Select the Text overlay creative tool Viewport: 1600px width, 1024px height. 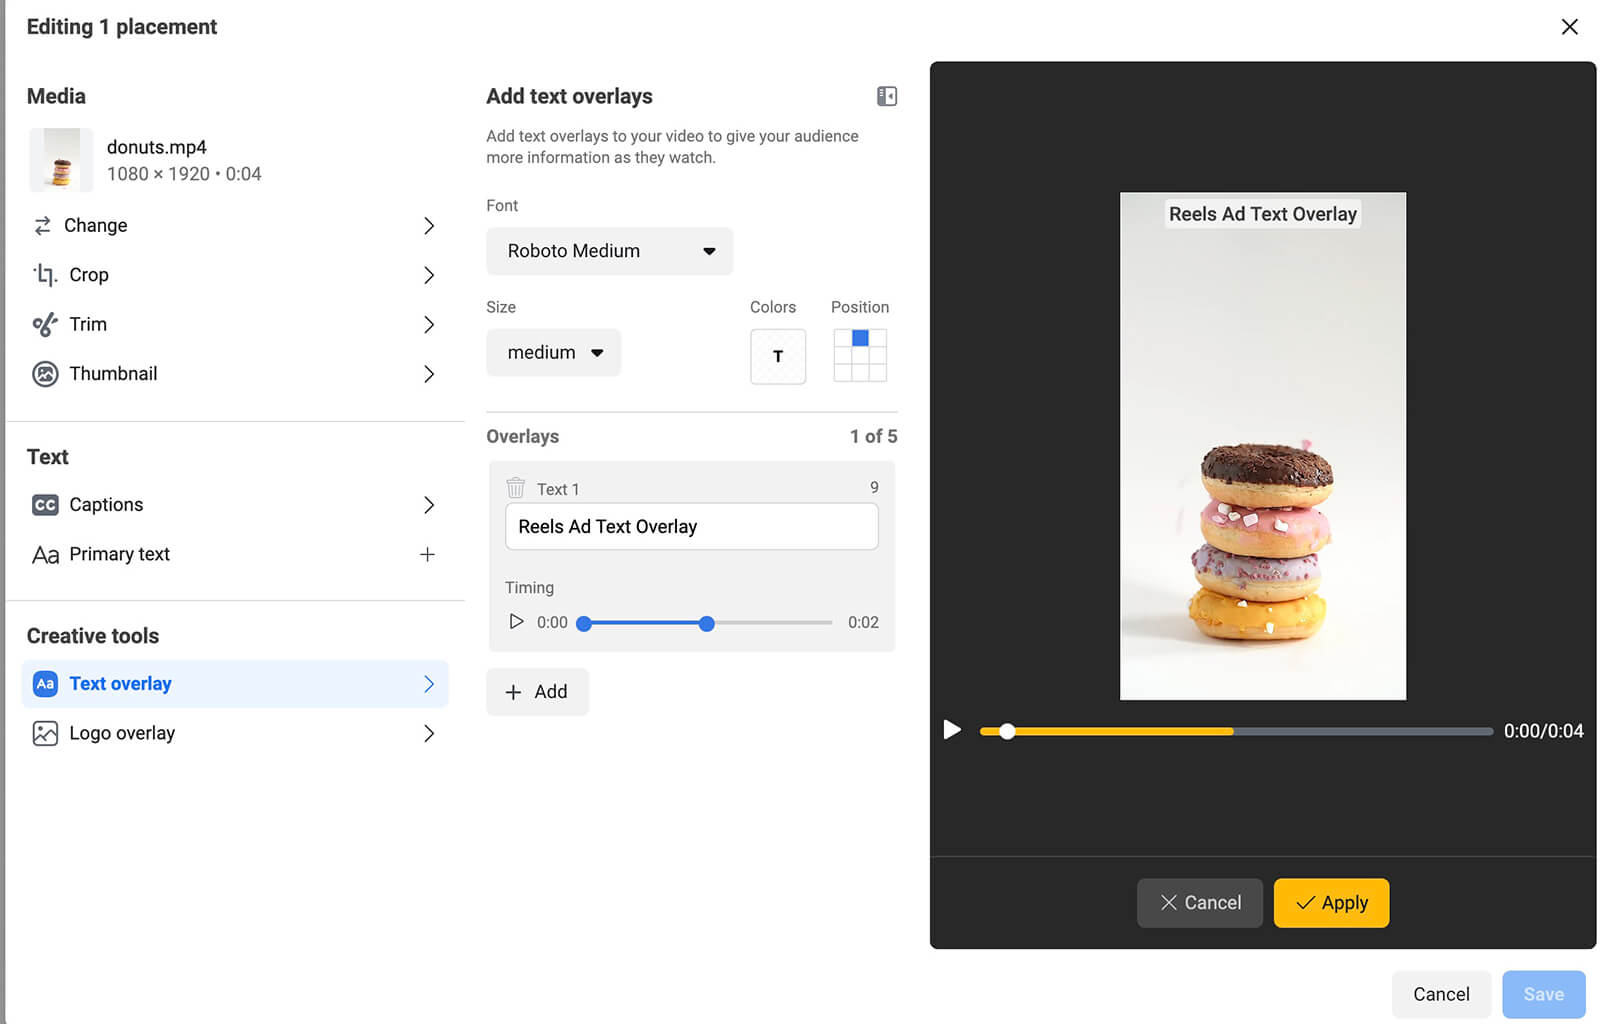tap(235, 684)
